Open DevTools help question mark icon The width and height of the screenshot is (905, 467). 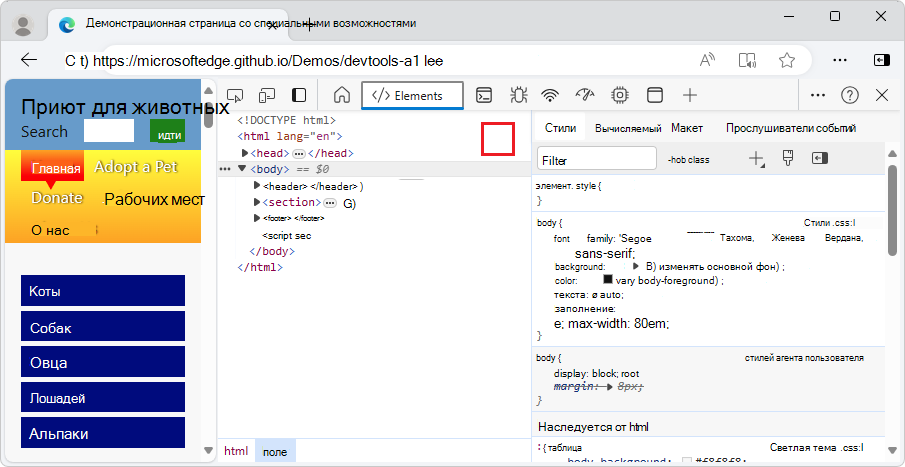pos(850,95)
